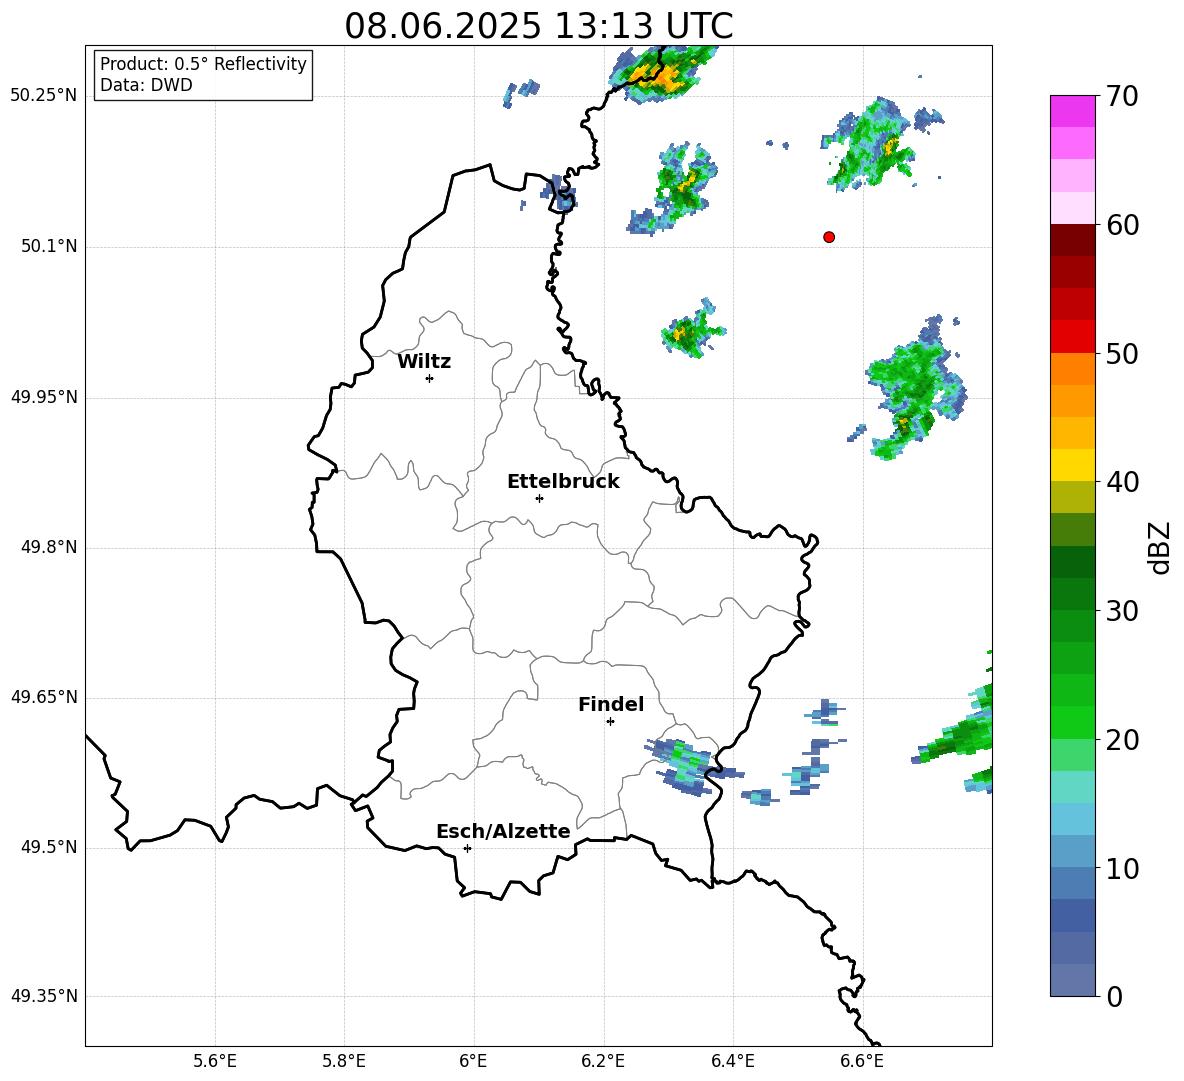Image resolution: width=1184 pixels, height=1081 pixels.
Task: Click the 5.6°E longitude label
Action: point(215,1061)
